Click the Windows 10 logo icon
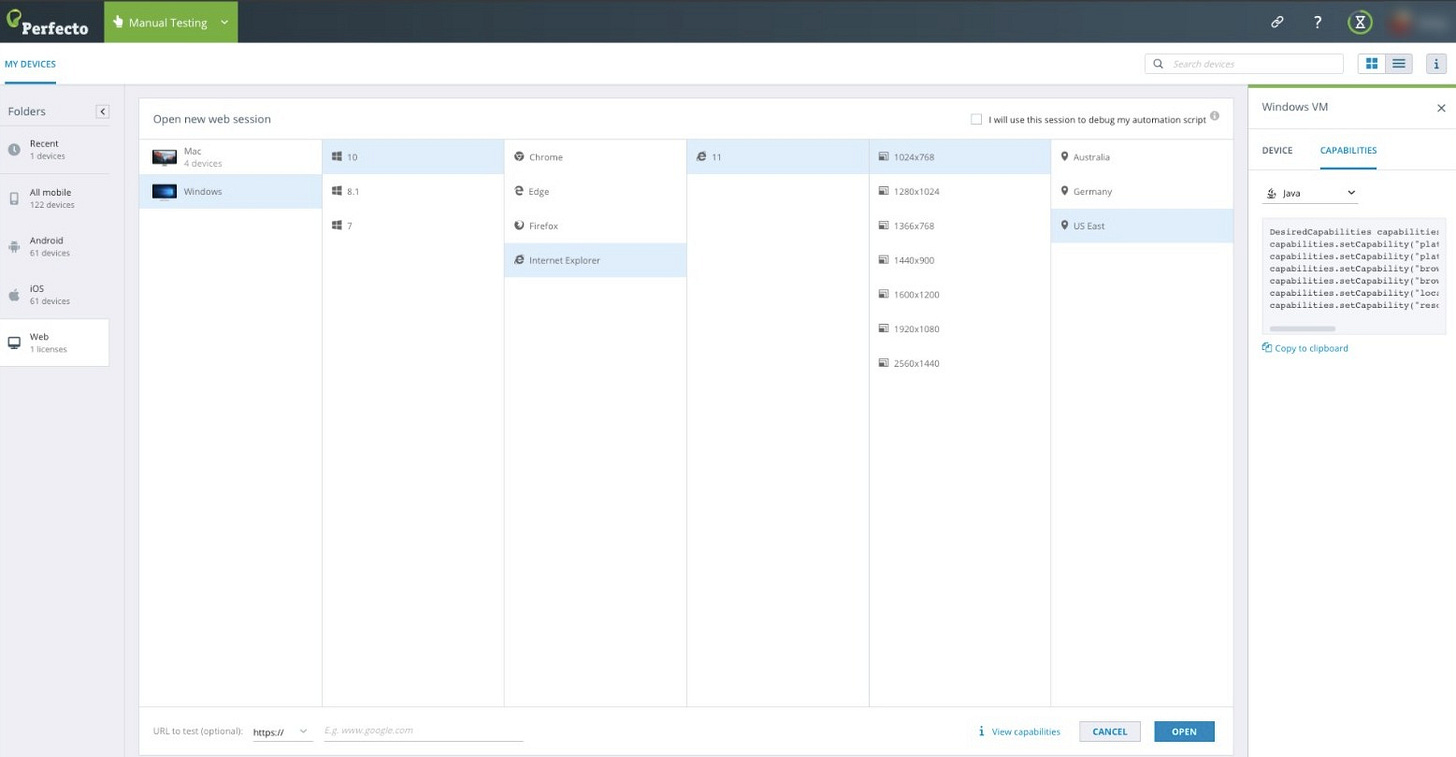Image resolution: width=1456 pixels, height=757 pixels. [x=337, y=156]
